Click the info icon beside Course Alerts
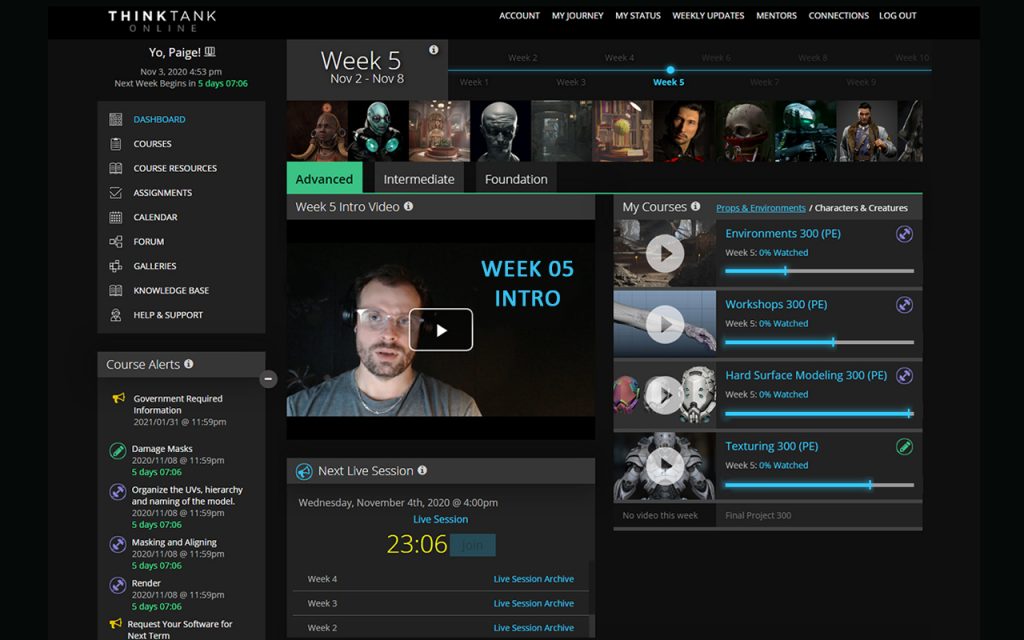 189,364
